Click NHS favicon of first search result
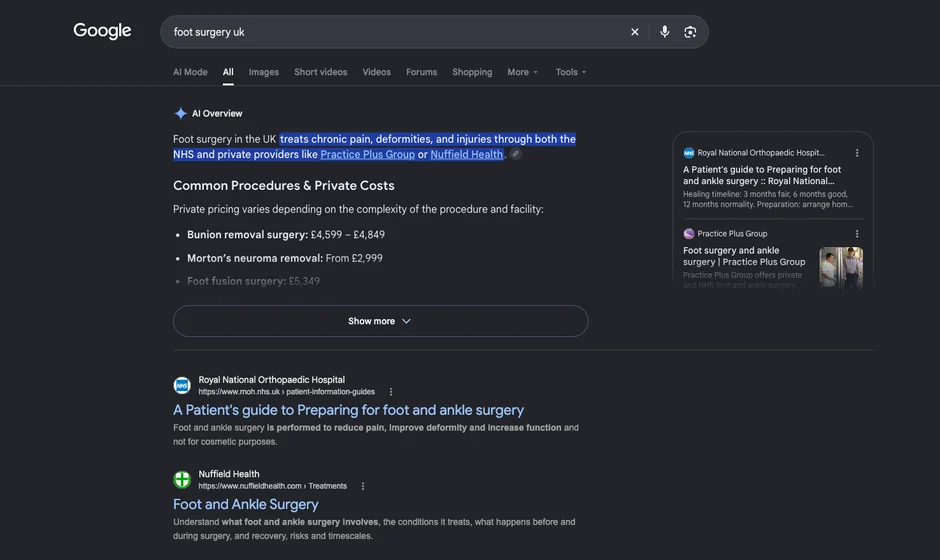Image resolution: width=940 pixels, height=560 pixels. 182,386
